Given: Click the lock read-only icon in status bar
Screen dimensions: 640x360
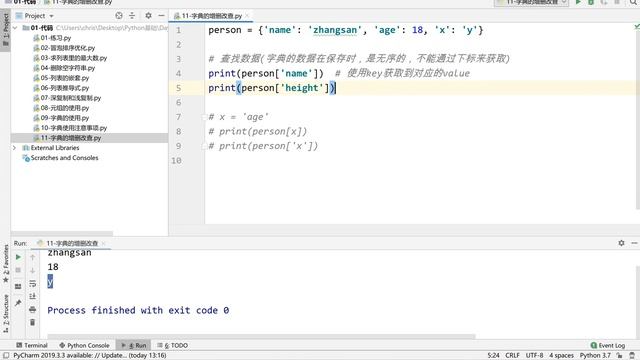Looking at the screenshot, I should pyautogui.click(x=620, y=356).
